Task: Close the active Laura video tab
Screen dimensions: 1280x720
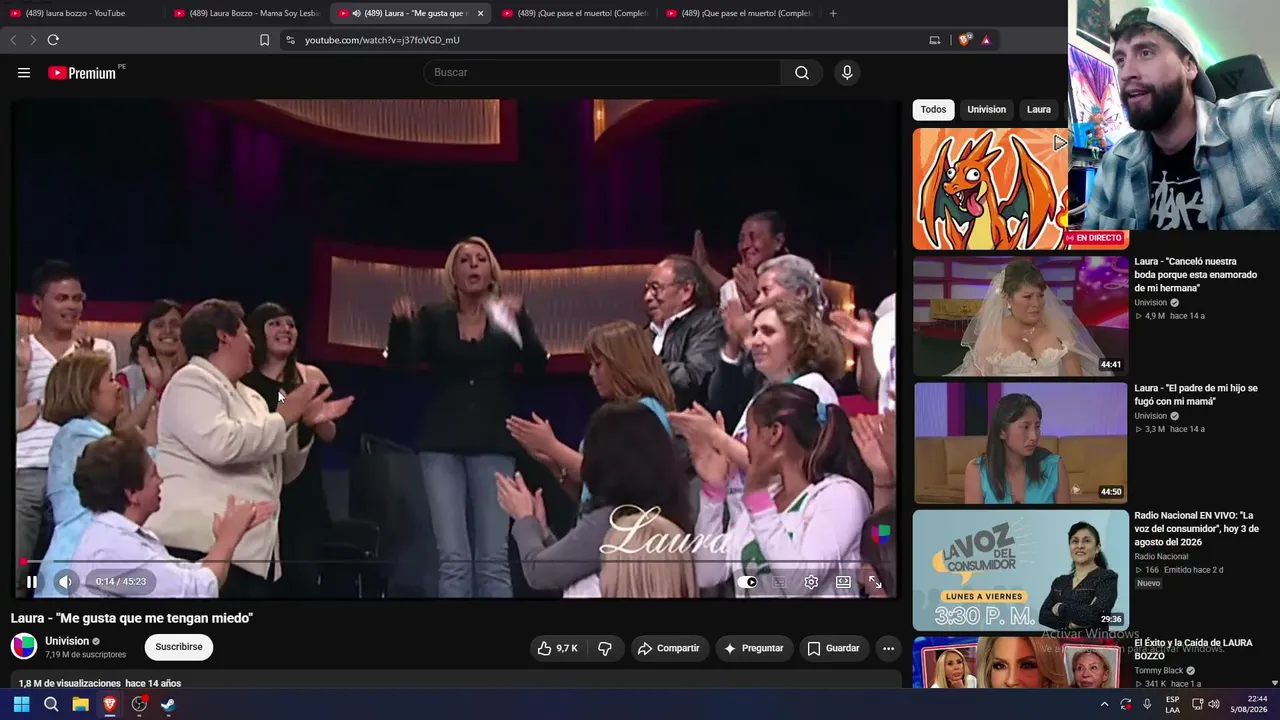Action: coord(481,13)
